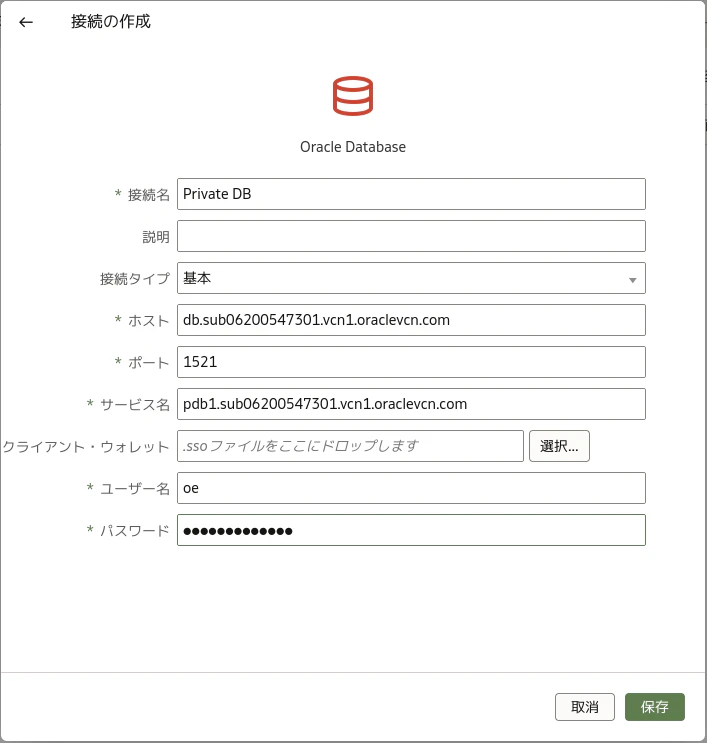Click the パスワード field
Screen dimensions: 707x743
point(411,530)
